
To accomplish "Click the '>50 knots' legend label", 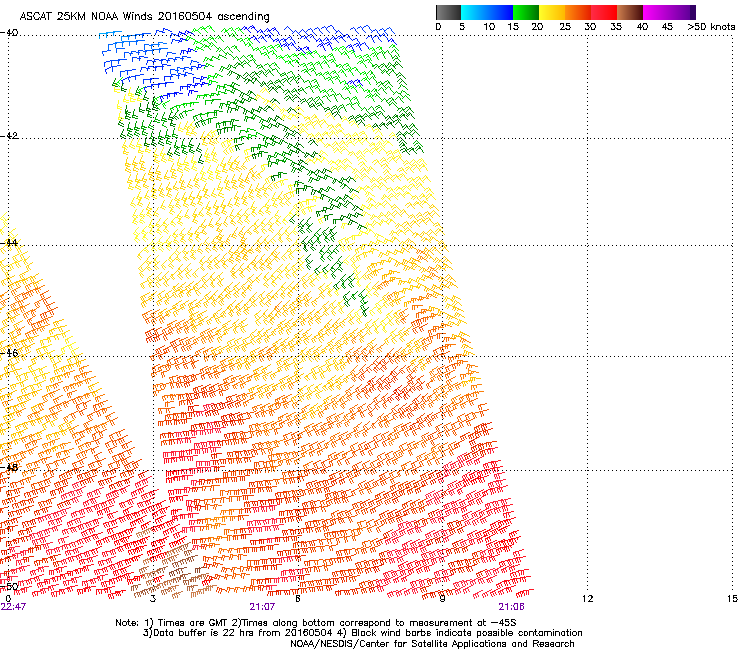I will (x=711, y=27).
